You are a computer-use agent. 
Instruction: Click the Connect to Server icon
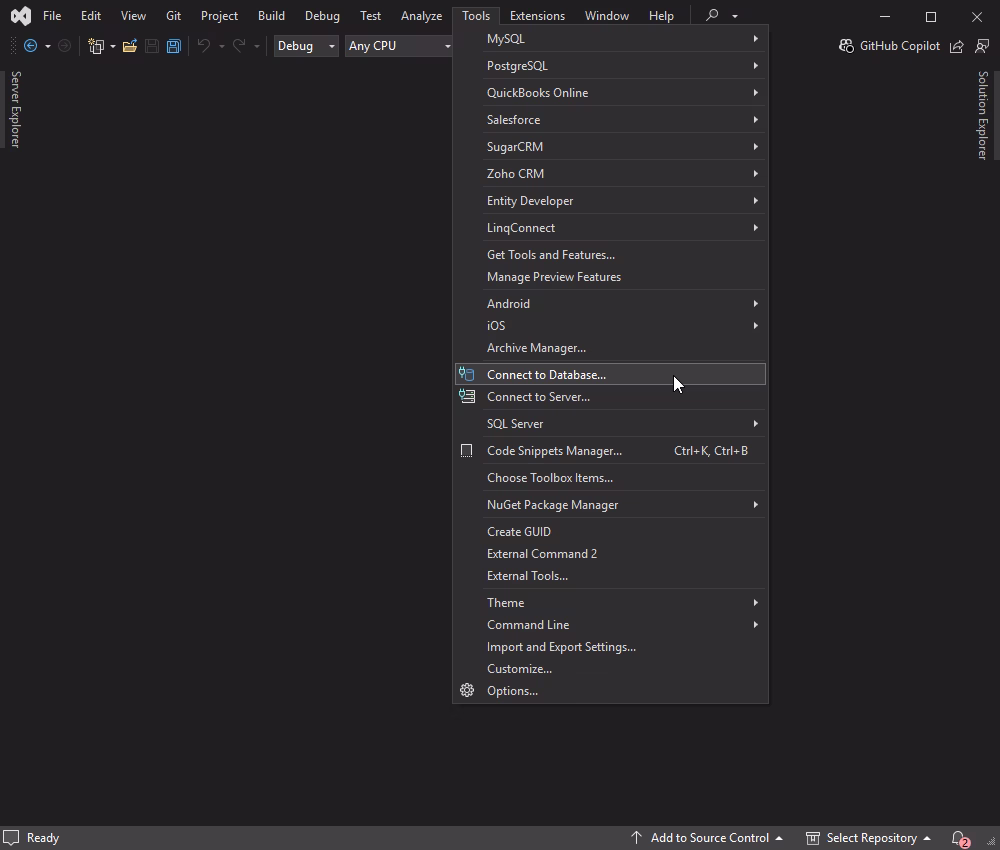tap(467, 397)
